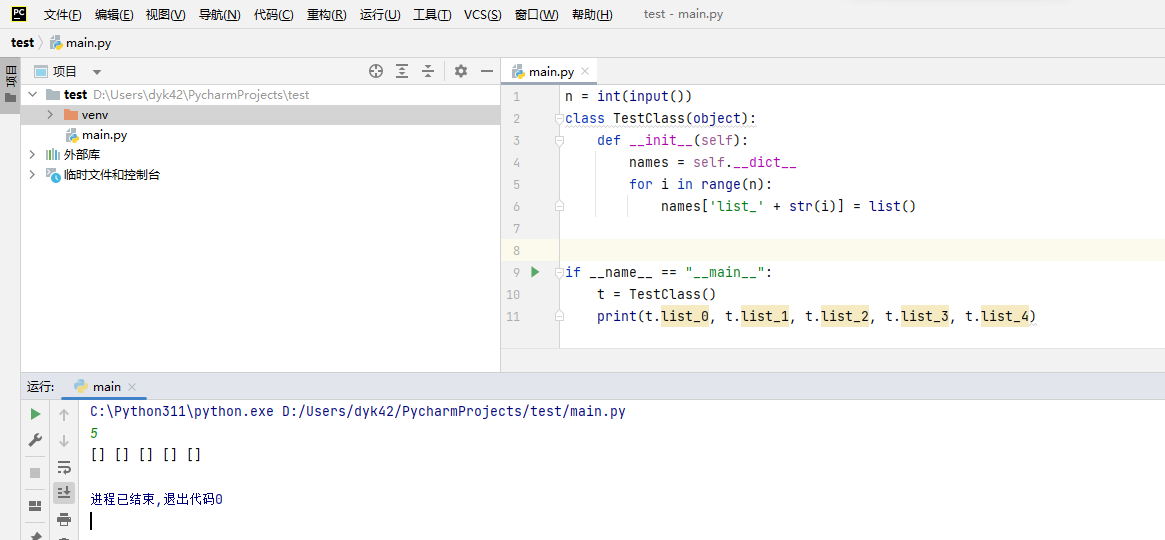Image resolution: width=1165 pixels, height=540 pixels.
Task: Click the fold end marker on line 6
Action: (559, 206)
